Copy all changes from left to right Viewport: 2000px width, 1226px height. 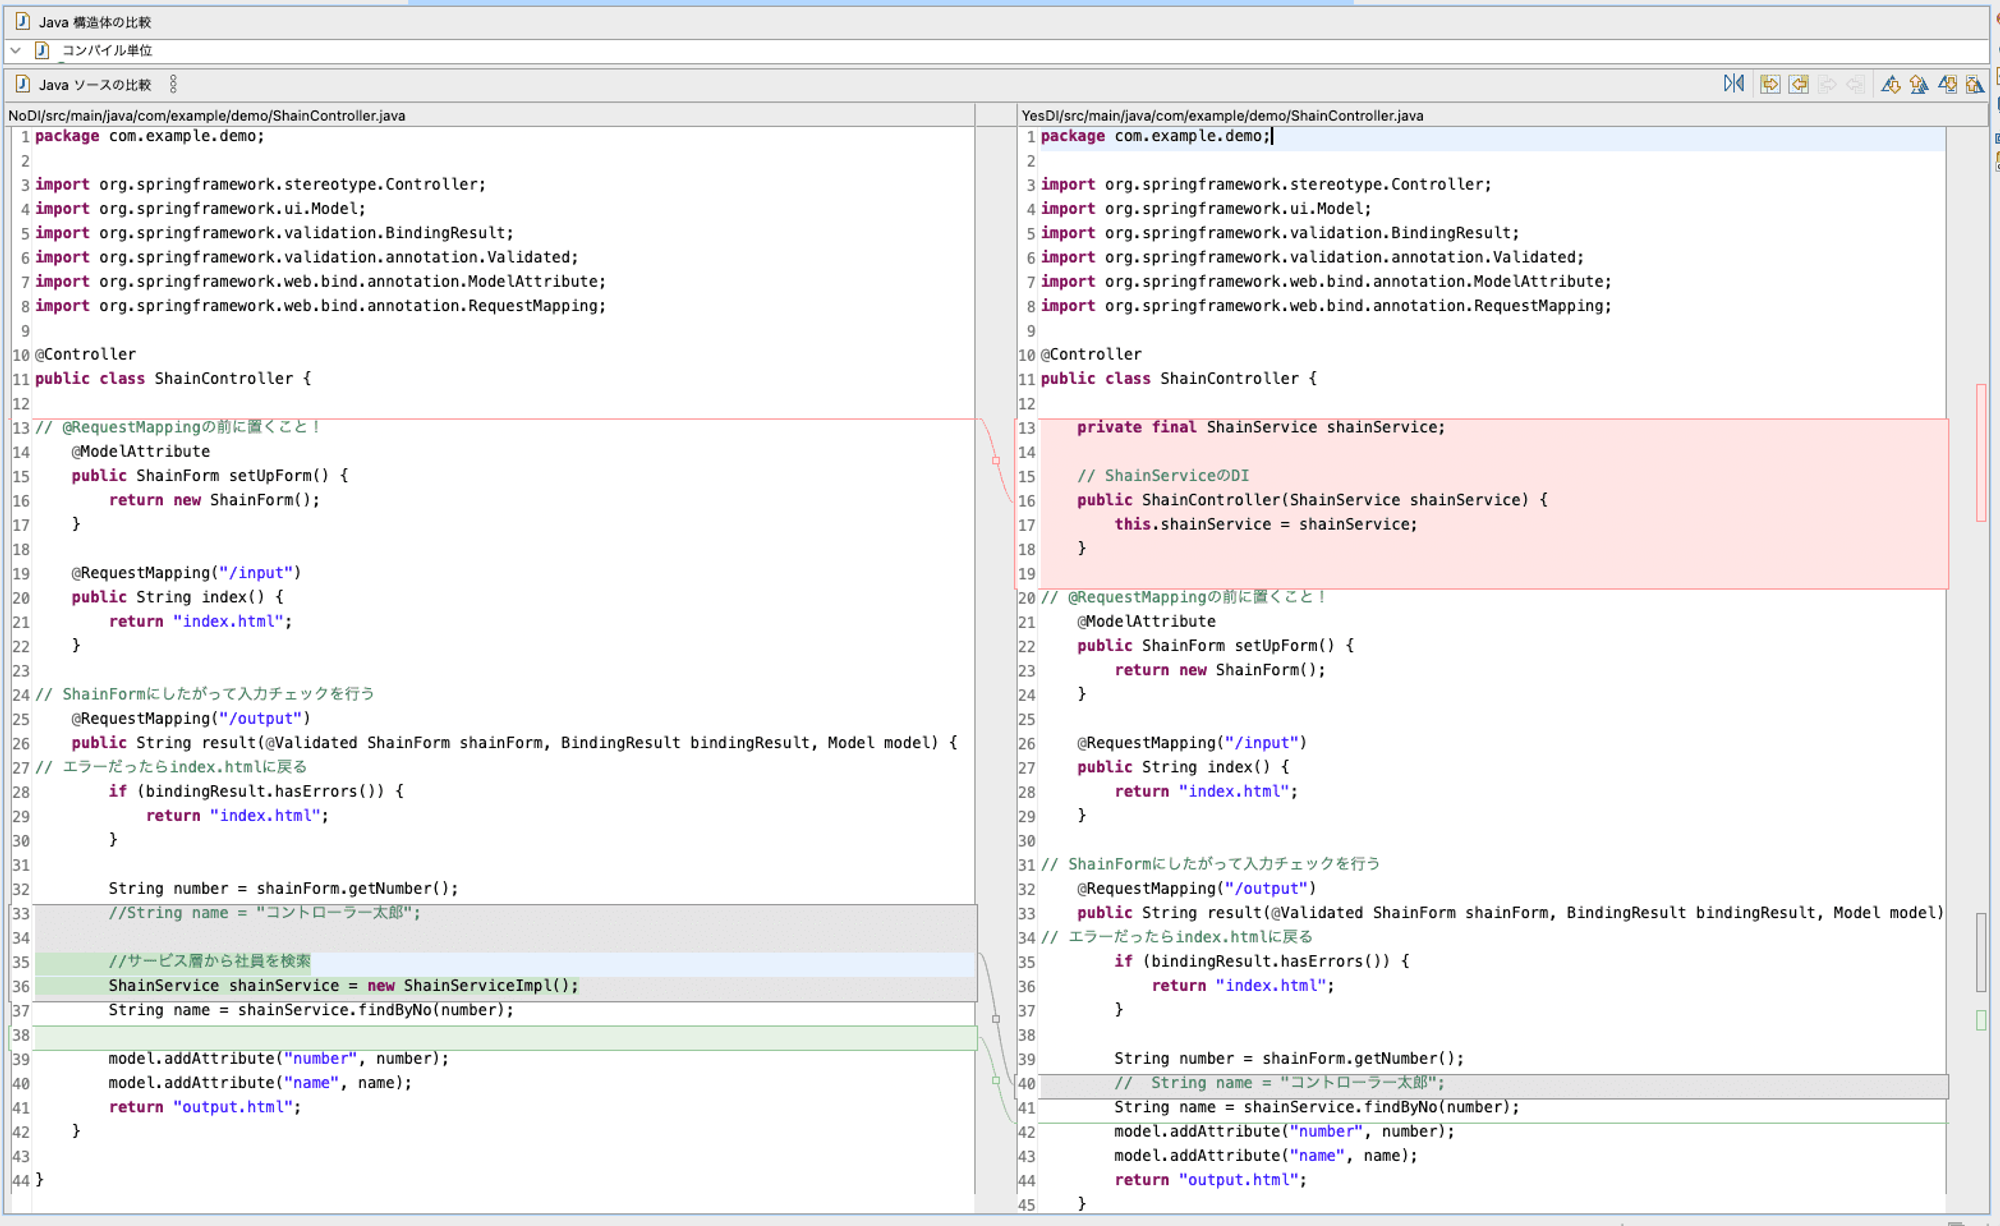pos(1770,84)
